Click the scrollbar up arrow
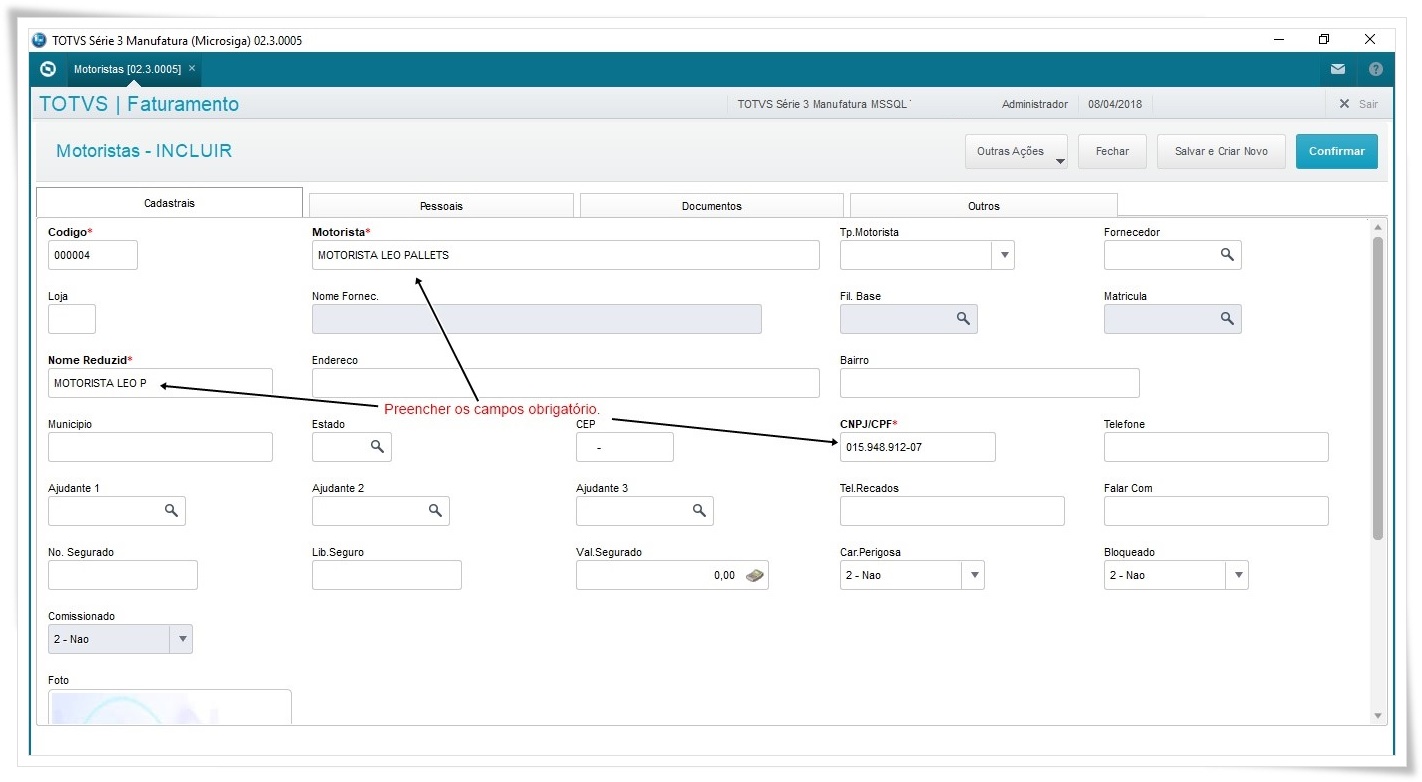 pos(1378,227)
